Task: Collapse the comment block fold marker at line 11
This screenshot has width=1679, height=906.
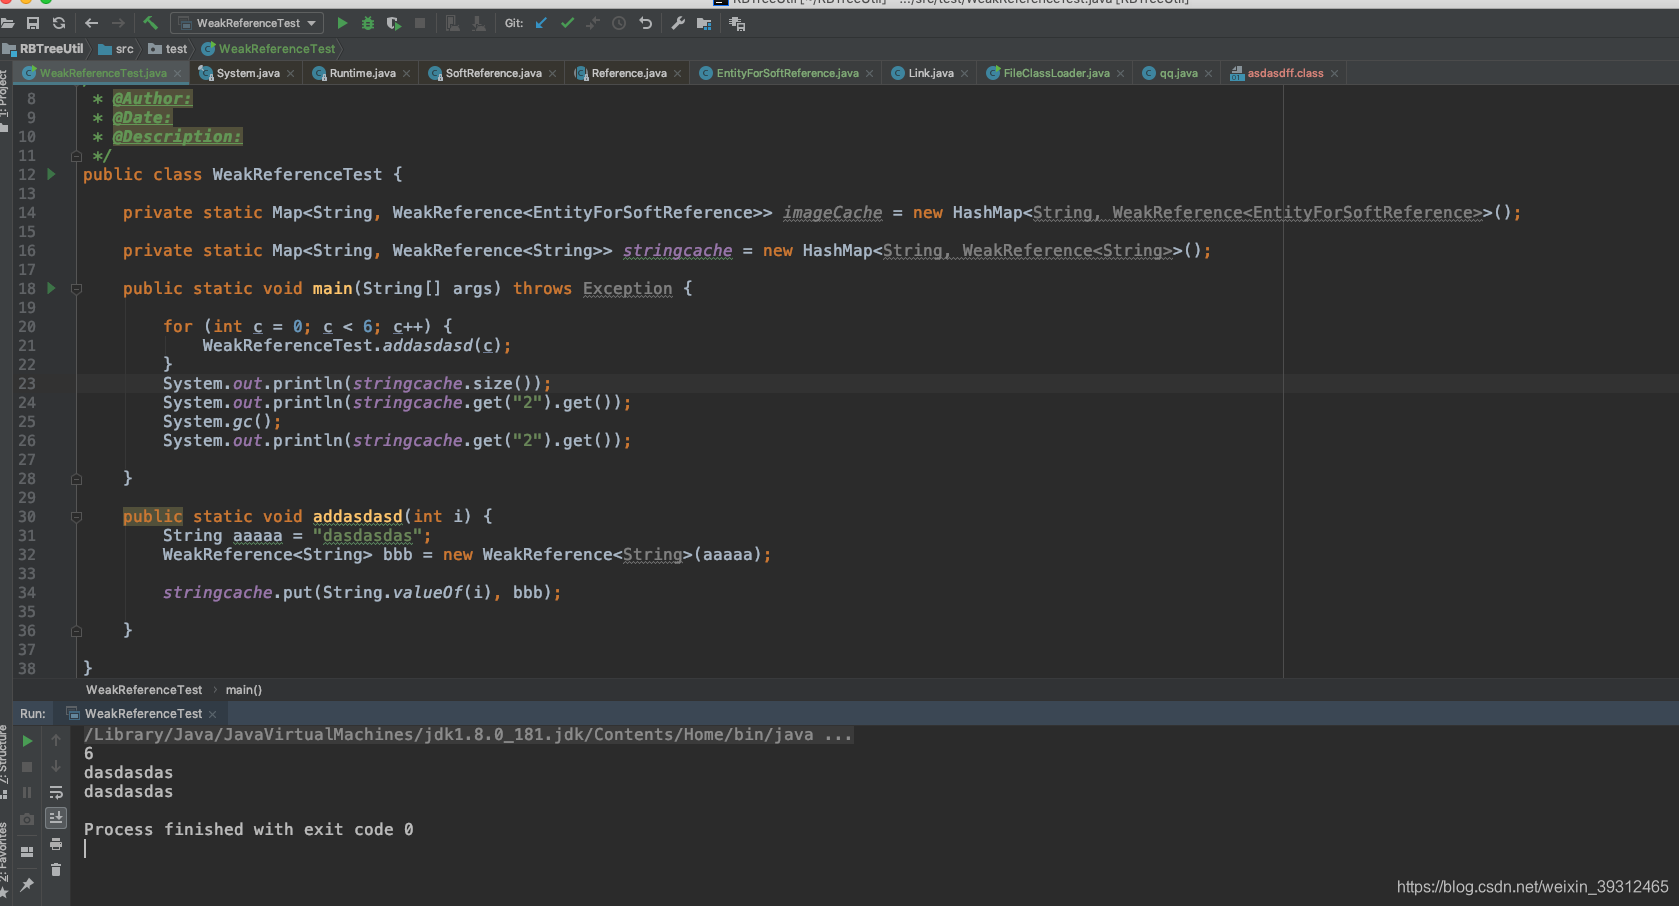Action: (76, 156)
